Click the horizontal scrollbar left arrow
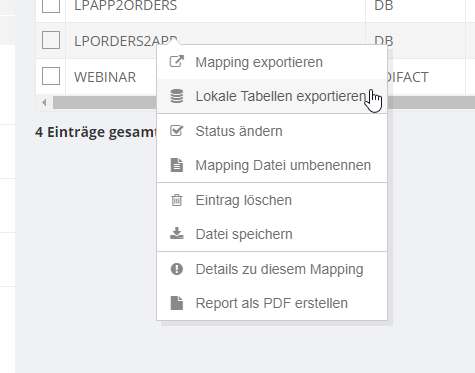 point(44,103)
